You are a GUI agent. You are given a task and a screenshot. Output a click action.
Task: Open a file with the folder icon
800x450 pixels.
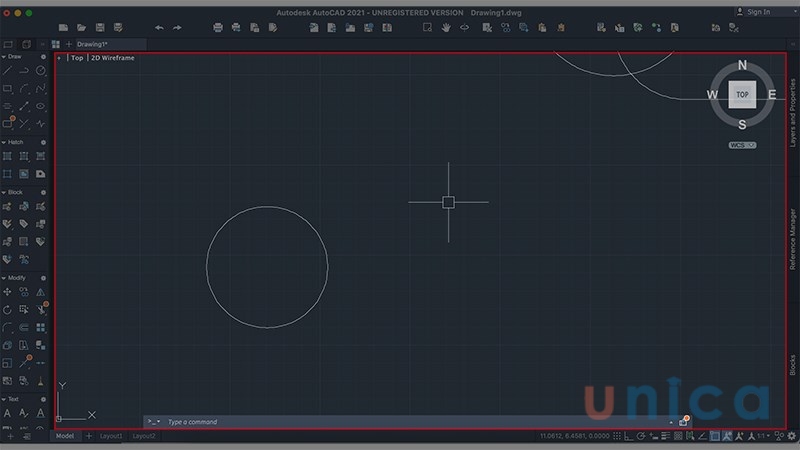[x=82, y=28]
